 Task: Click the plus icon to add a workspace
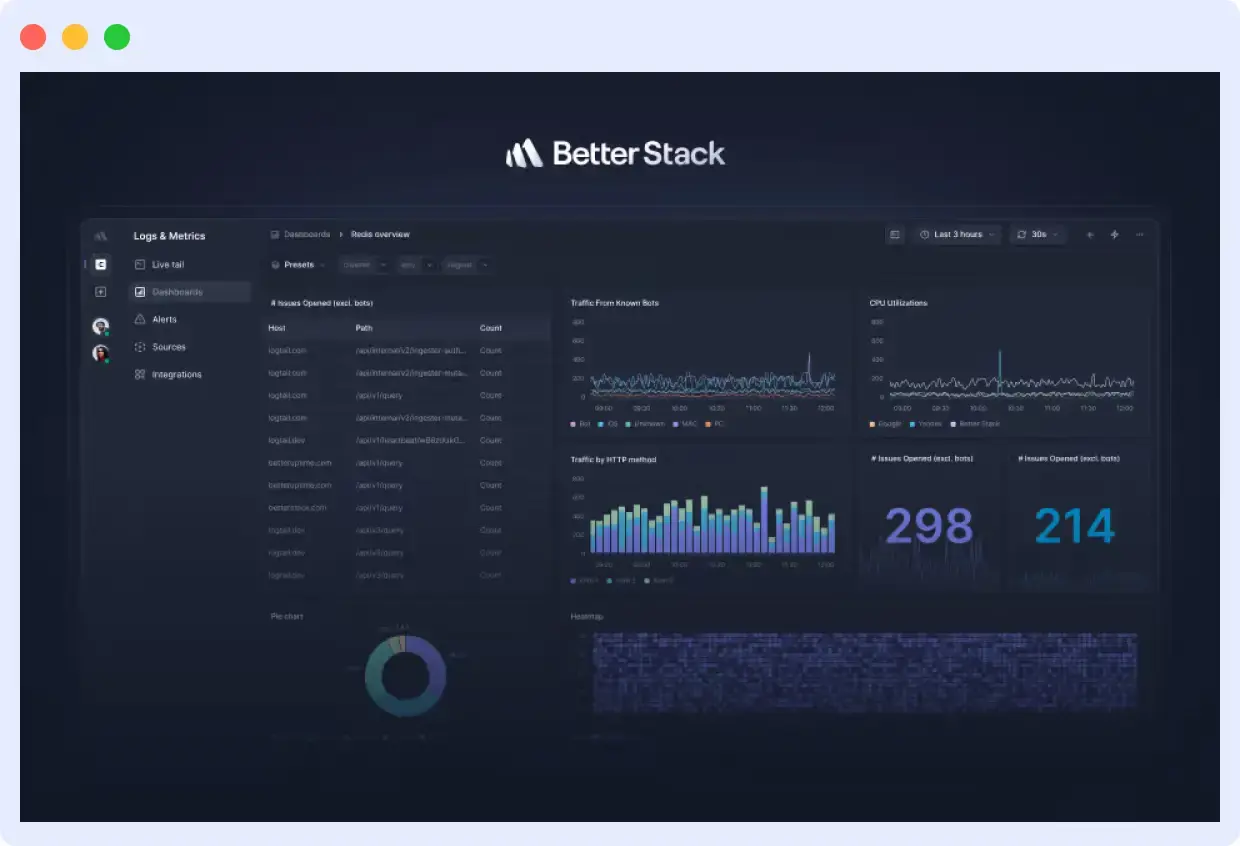click(100, 292)
